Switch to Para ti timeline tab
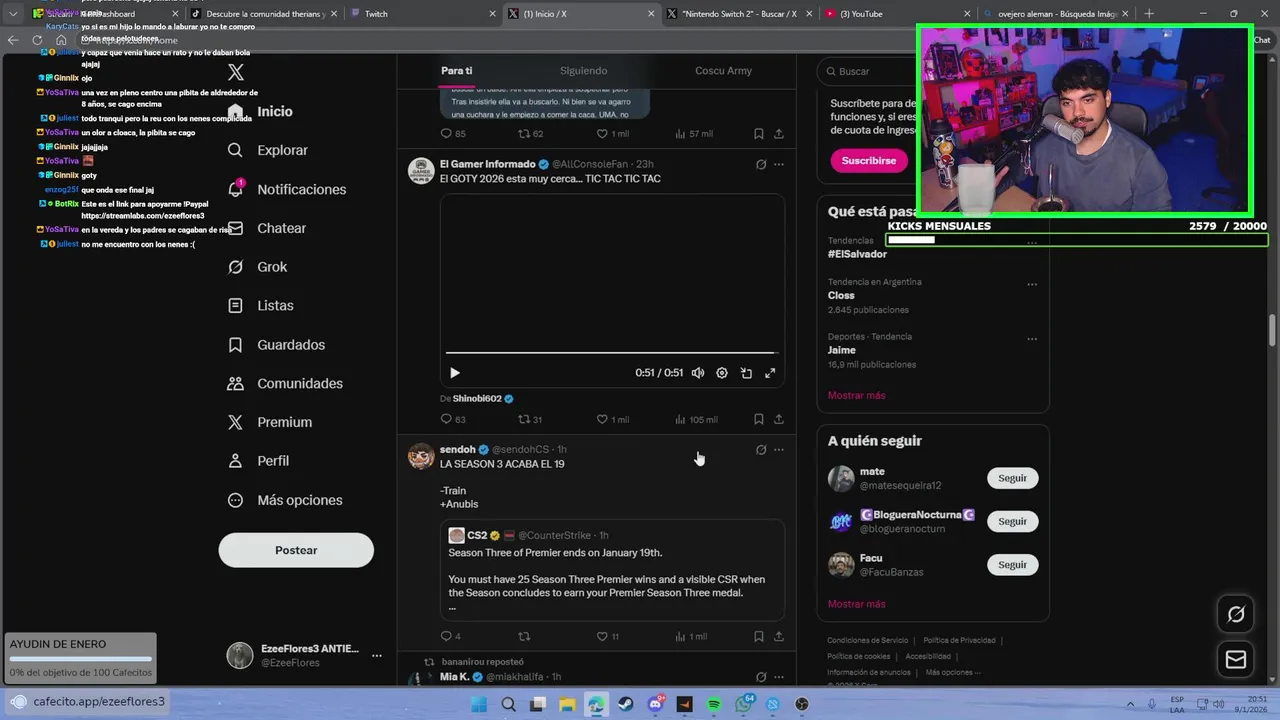The width and height of the screenshot is (1280, 720). [456, 71]
